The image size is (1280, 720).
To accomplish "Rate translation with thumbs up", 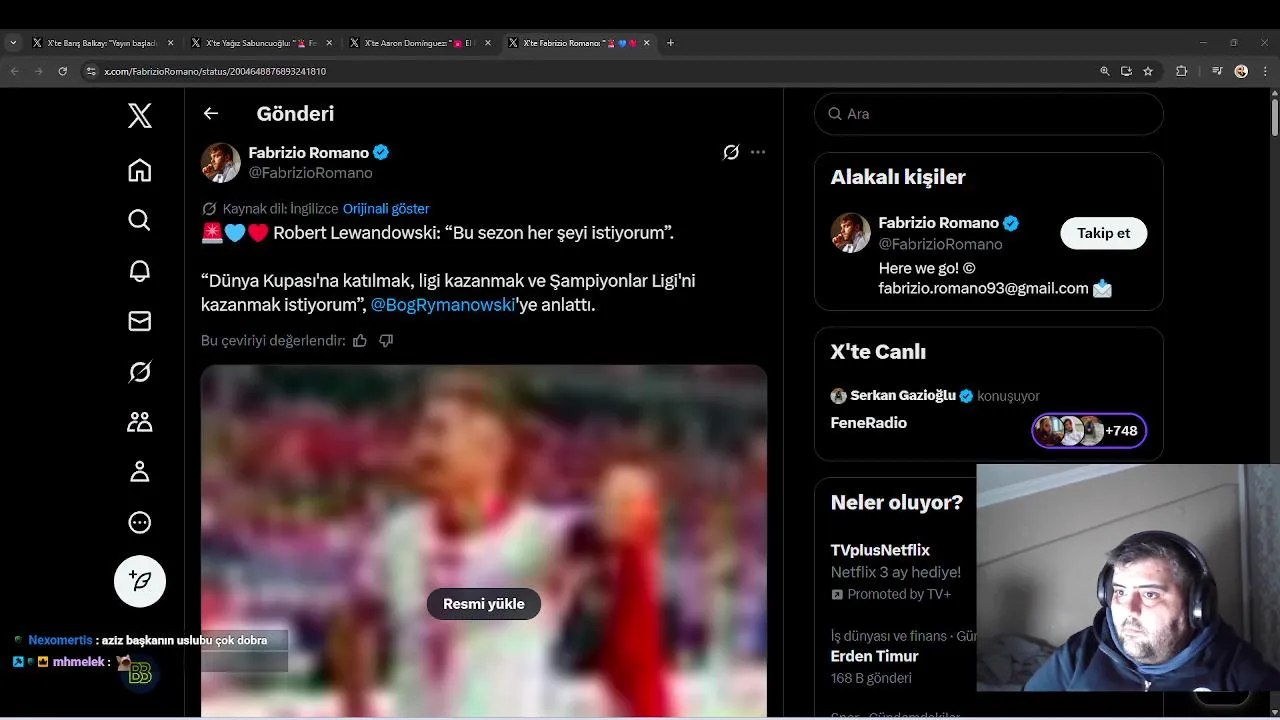I will (x=360, y=341).
